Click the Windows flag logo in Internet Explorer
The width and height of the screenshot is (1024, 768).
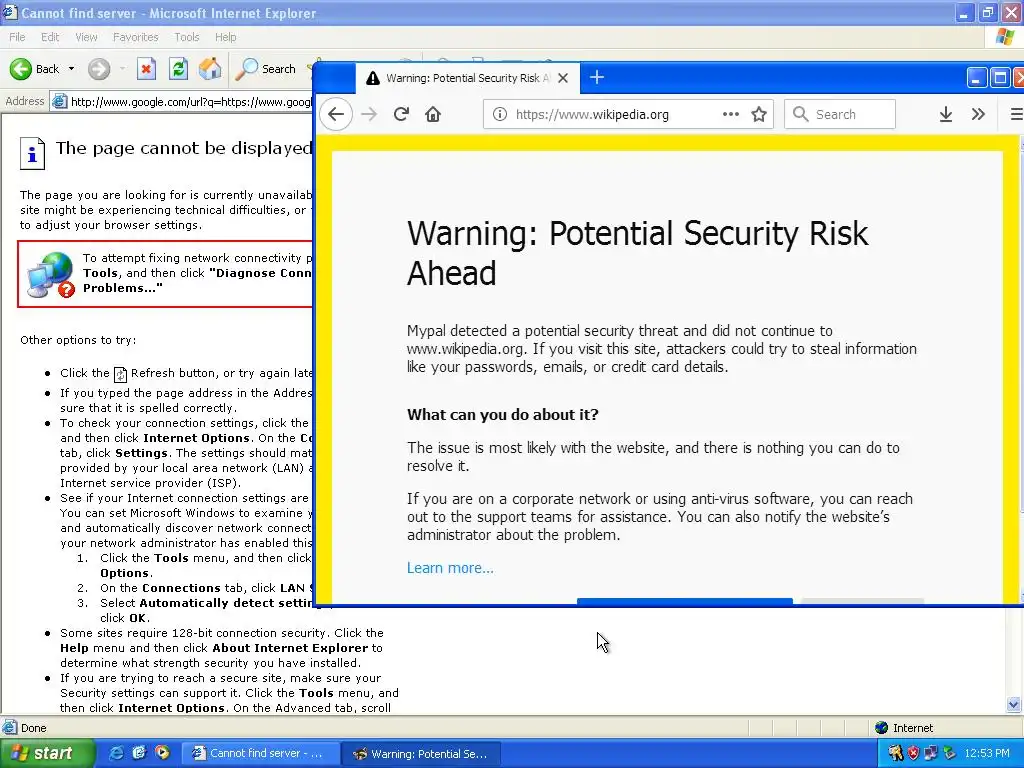(1006, 37)
